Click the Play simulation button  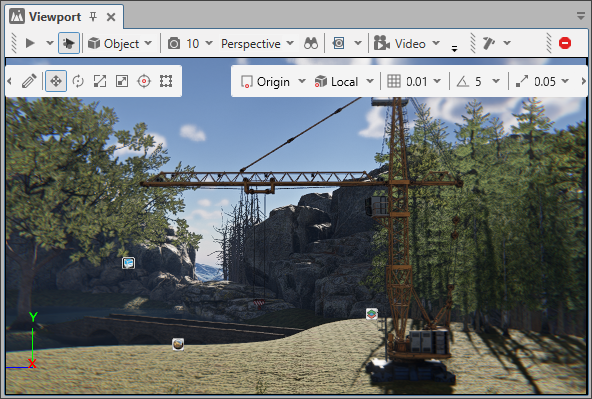tap(30, 43)
